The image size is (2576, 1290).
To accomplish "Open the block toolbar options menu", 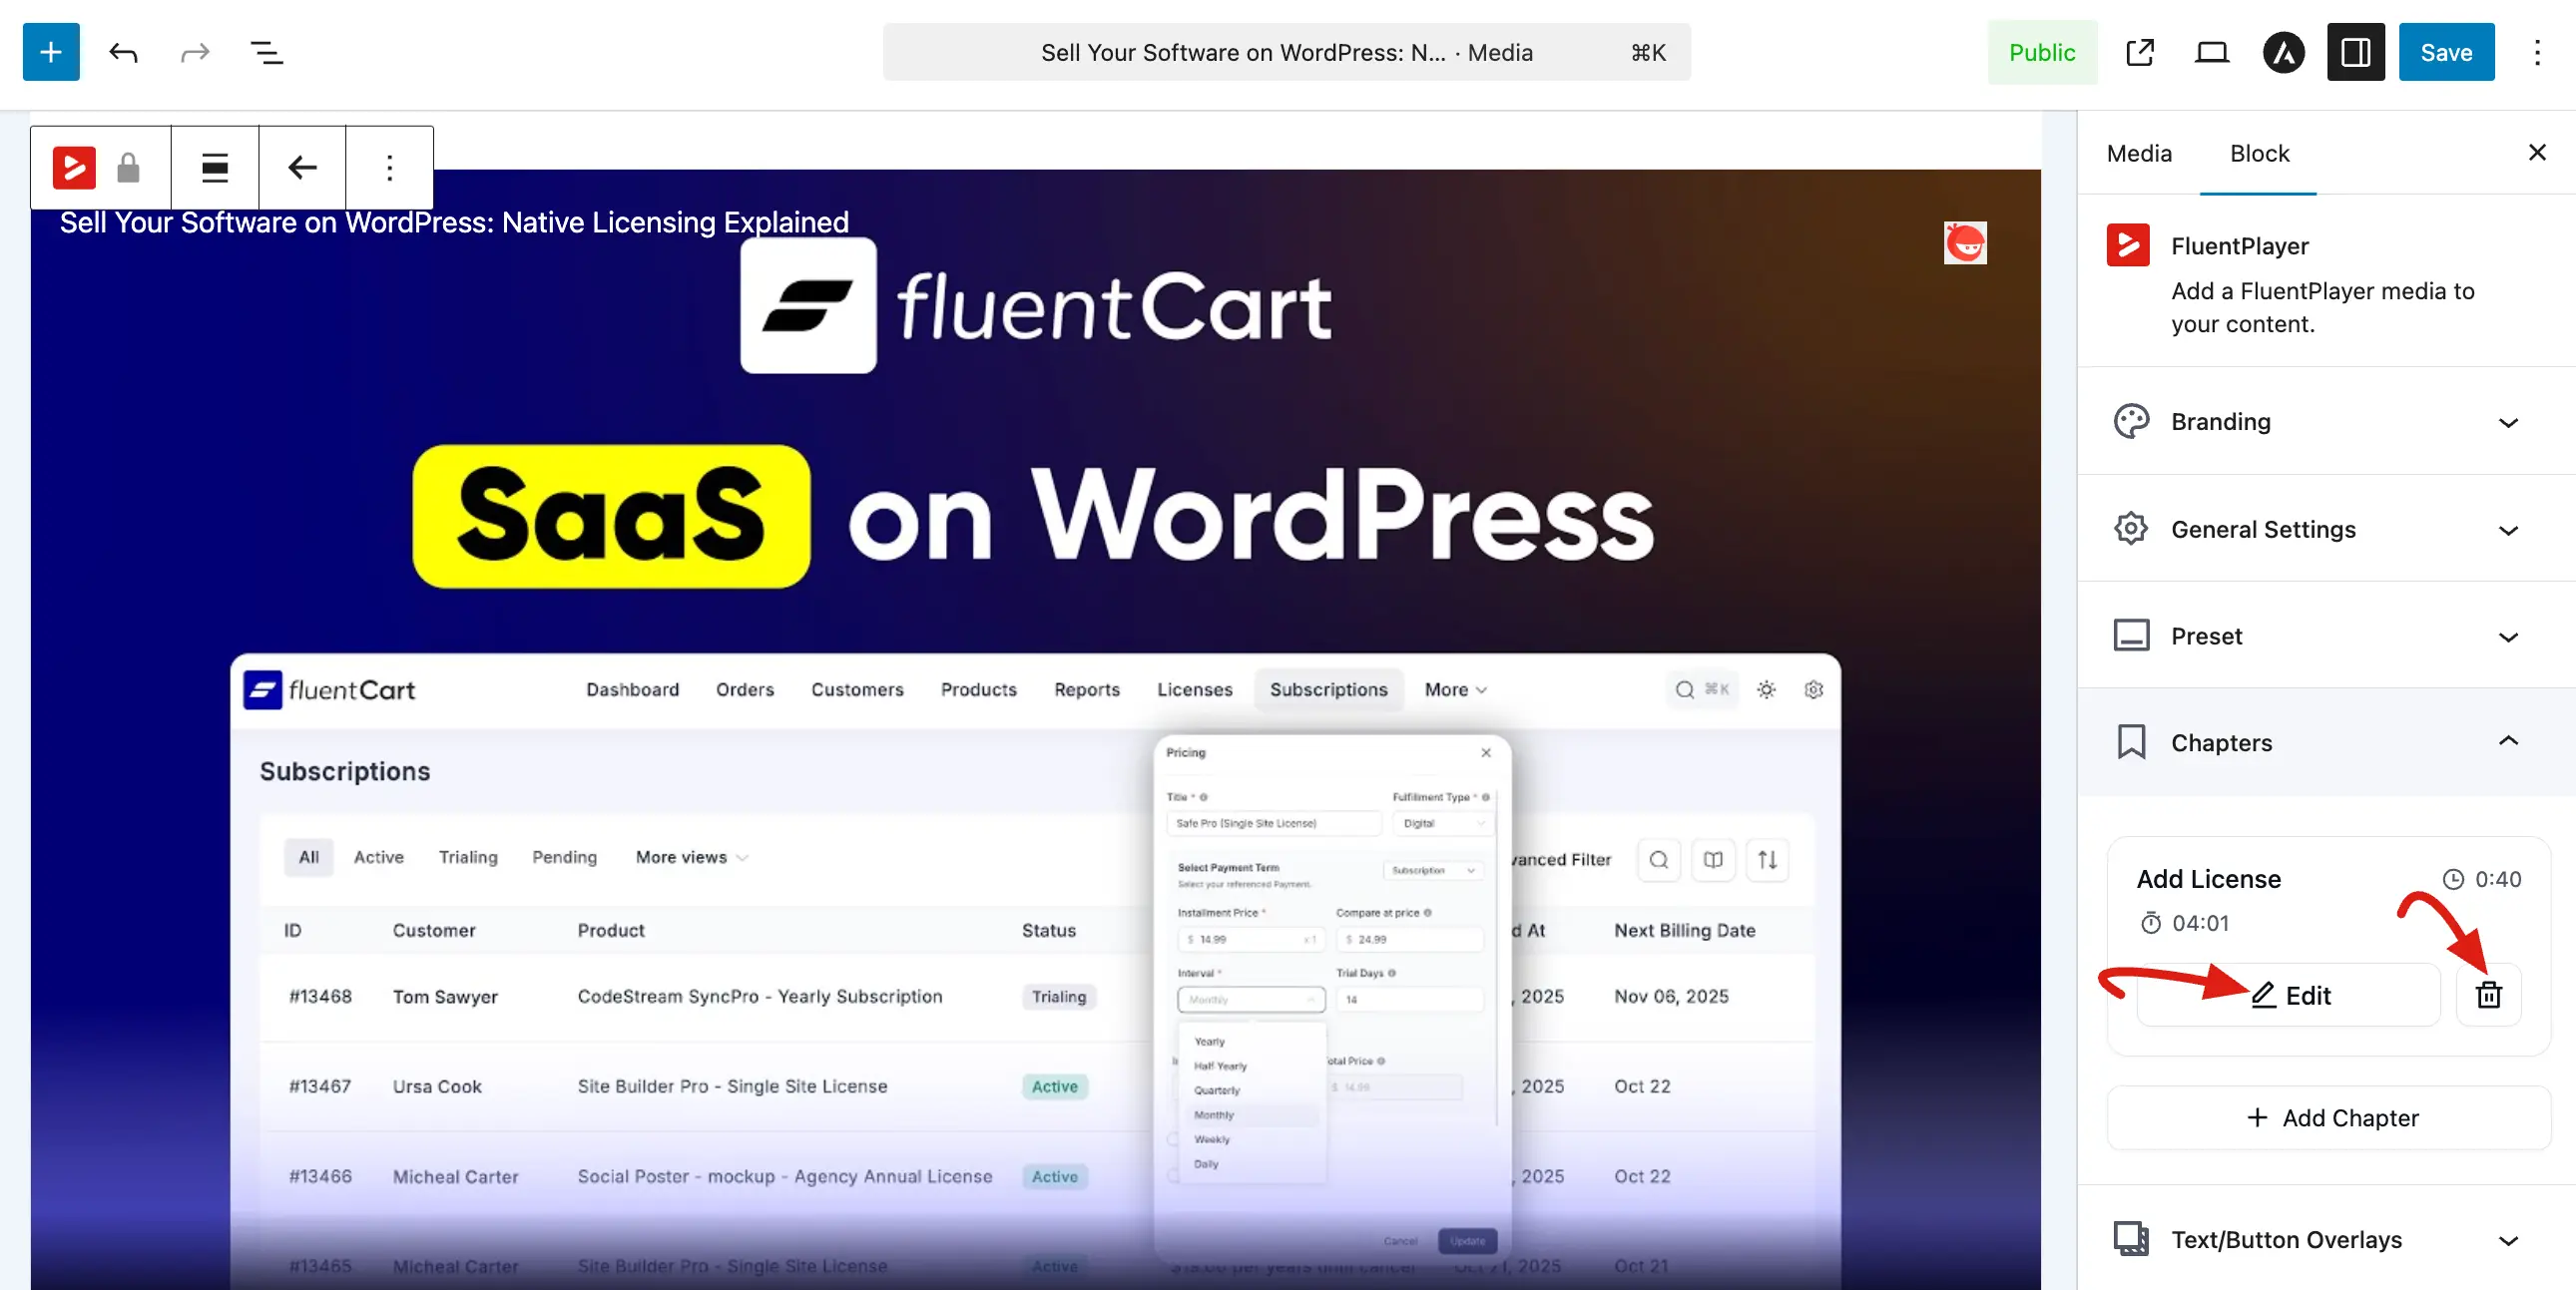I will (389, 167).
